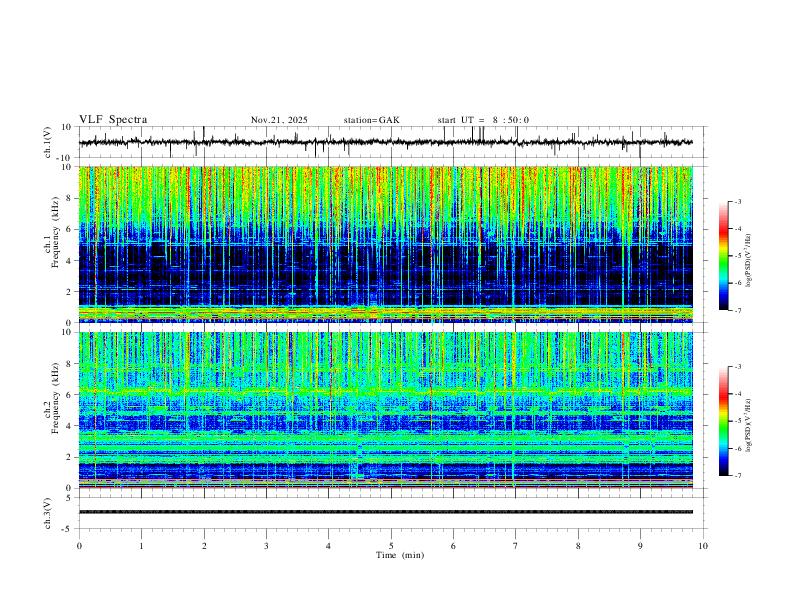Click time axis tick label "6"

coord(454,546)
